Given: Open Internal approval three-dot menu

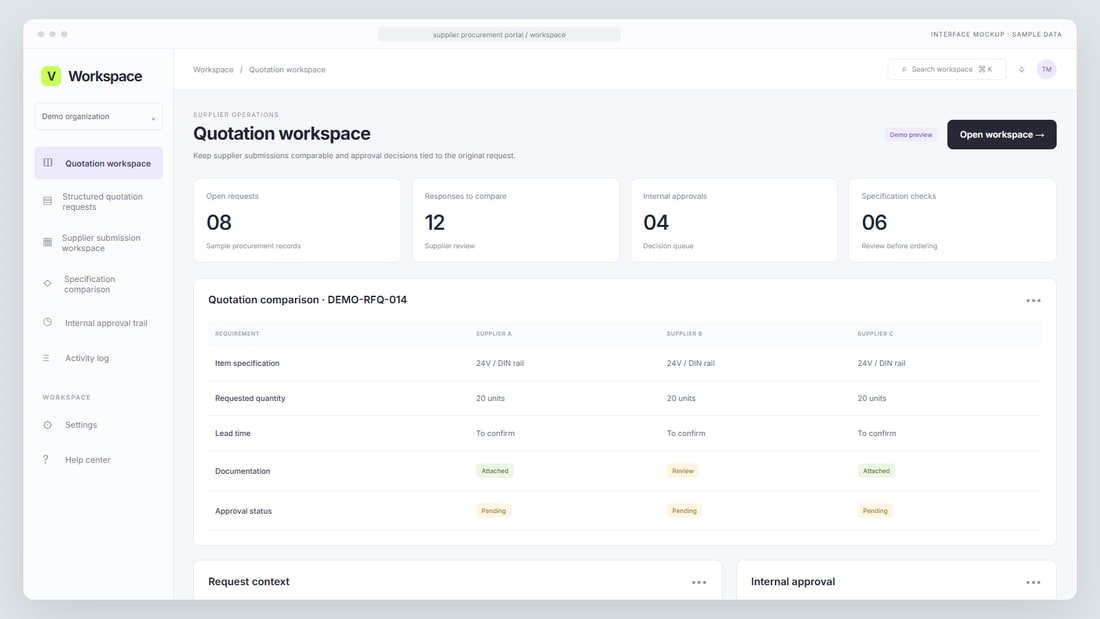Looking at the screenshot, I should point(1033,583).
